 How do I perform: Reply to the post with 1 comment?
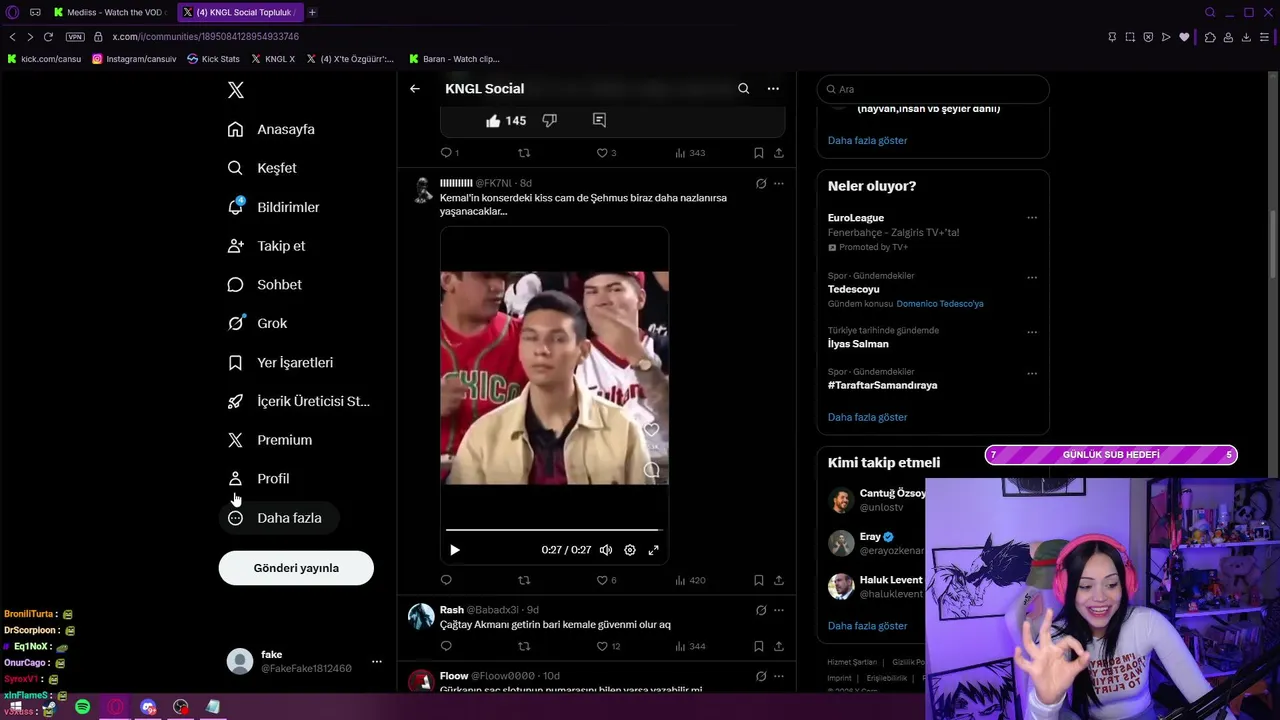tap(446, 153)
